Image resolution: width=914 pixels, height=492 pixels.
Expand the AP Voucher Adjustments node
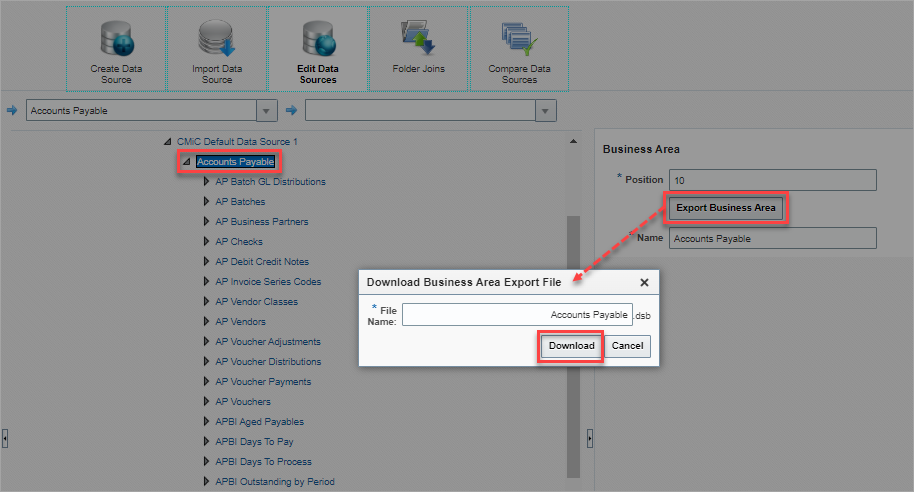206,341
